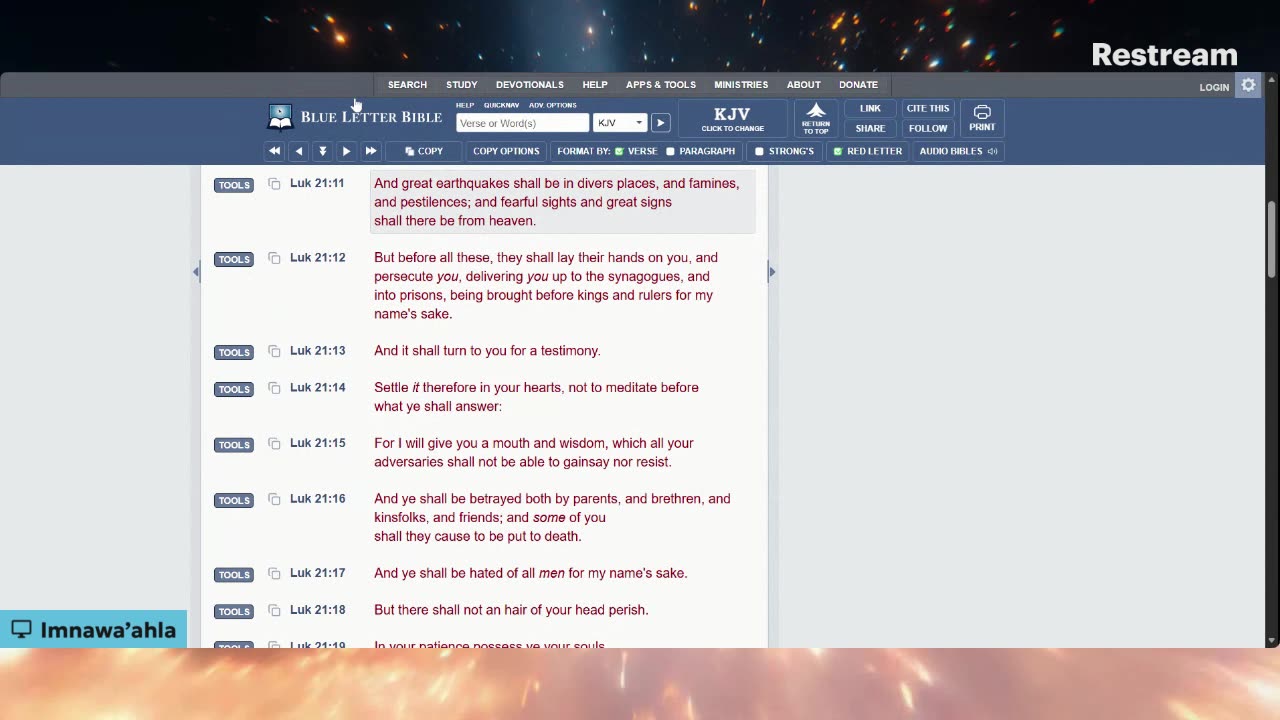Collapse left panel arrow beside verses
The height and width of the screenshot is (720, 1280).
pyautogui.click(x=196, y=271)
